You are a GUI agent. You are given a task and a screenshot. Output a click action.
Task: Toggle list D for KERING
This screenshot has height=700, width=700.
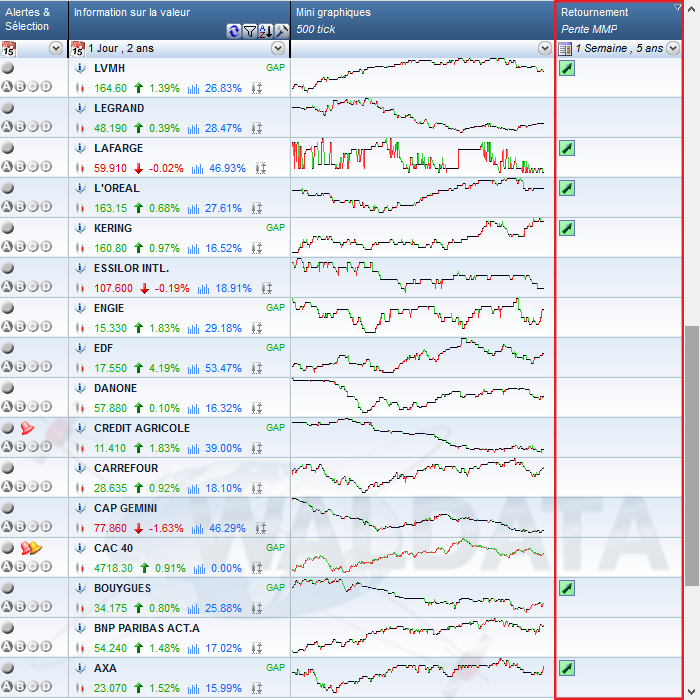(x=46, y=246)
